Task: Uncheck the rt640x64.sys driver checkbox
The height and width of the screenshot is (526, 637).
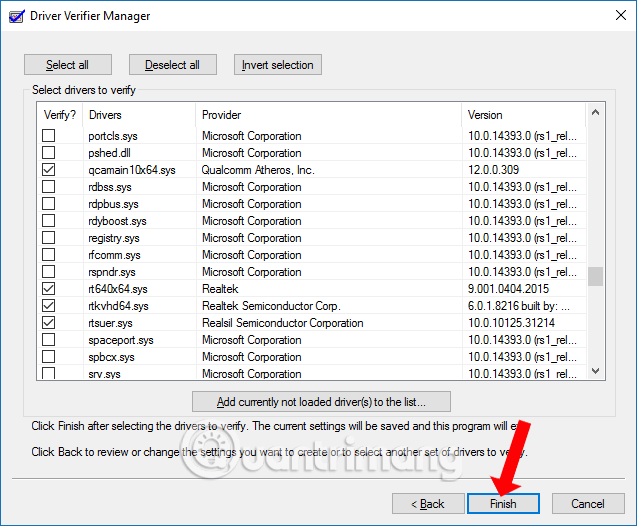Action: click(x=48, y=289)
